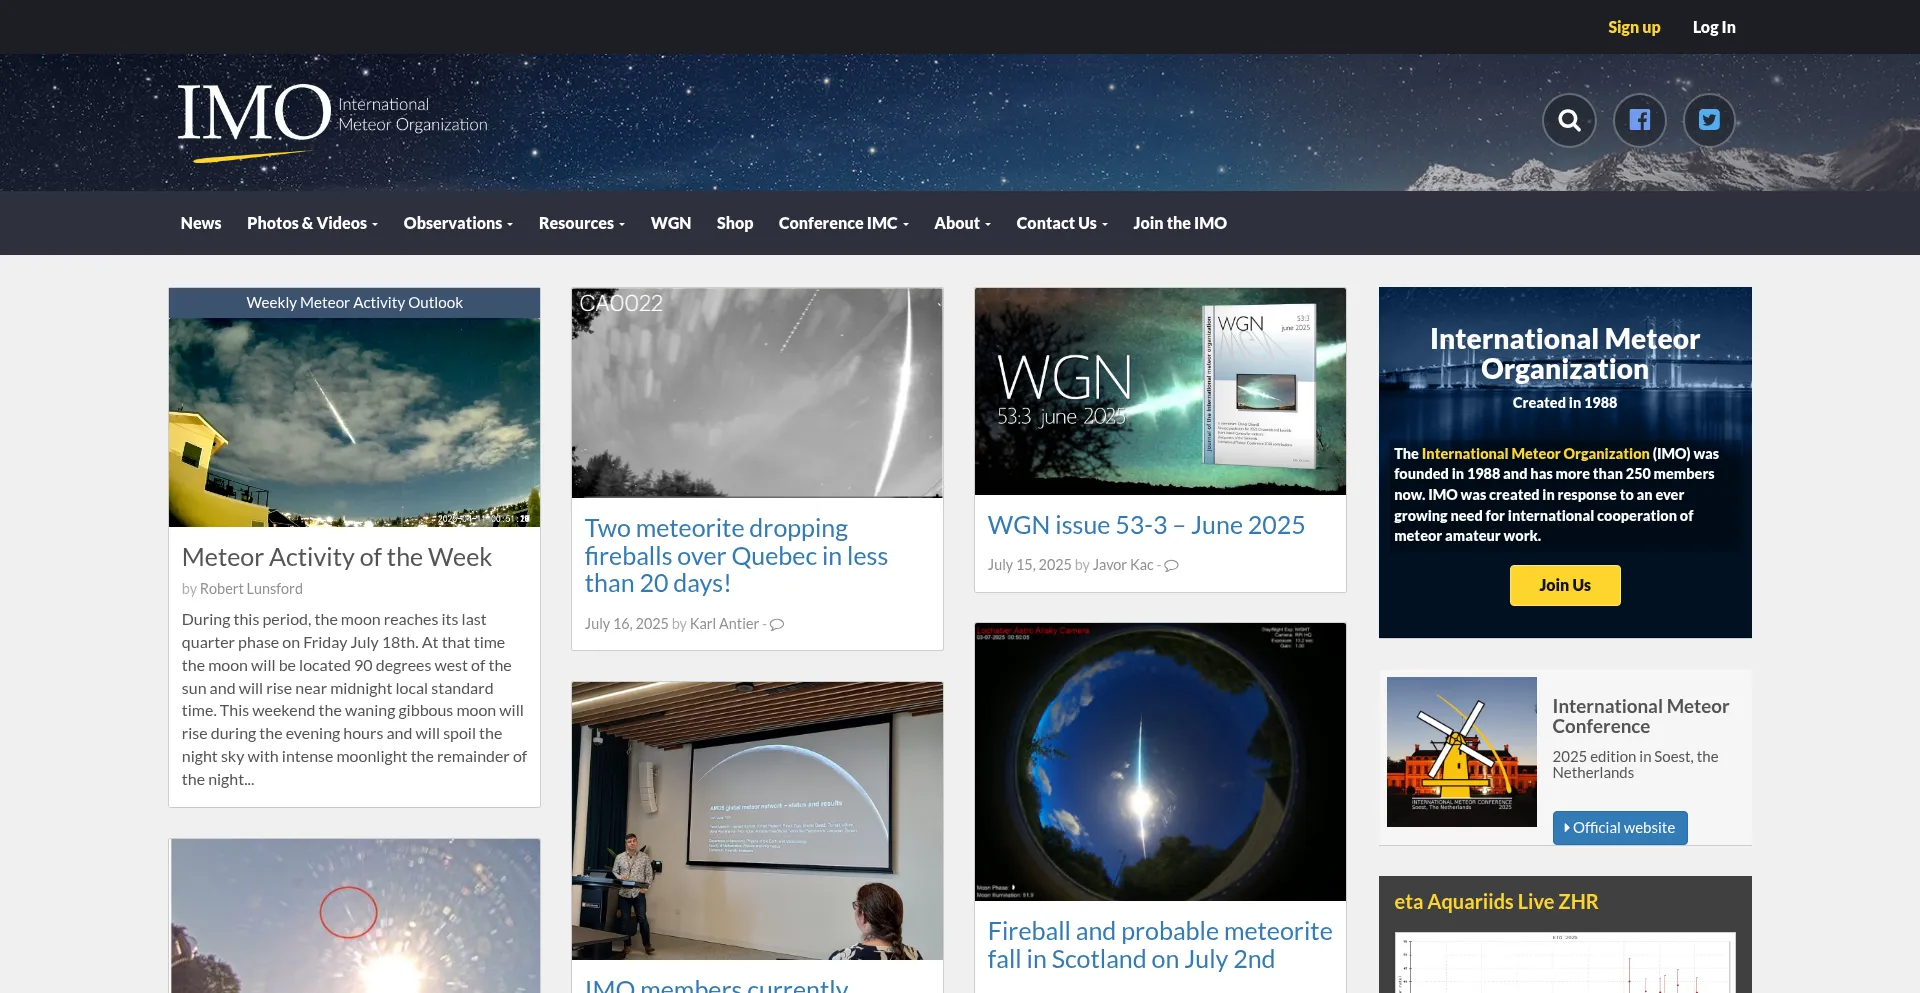The image size is (1920, 993).
Task: Click author name Javor Kac
Action: click(x=1123, y=565)
